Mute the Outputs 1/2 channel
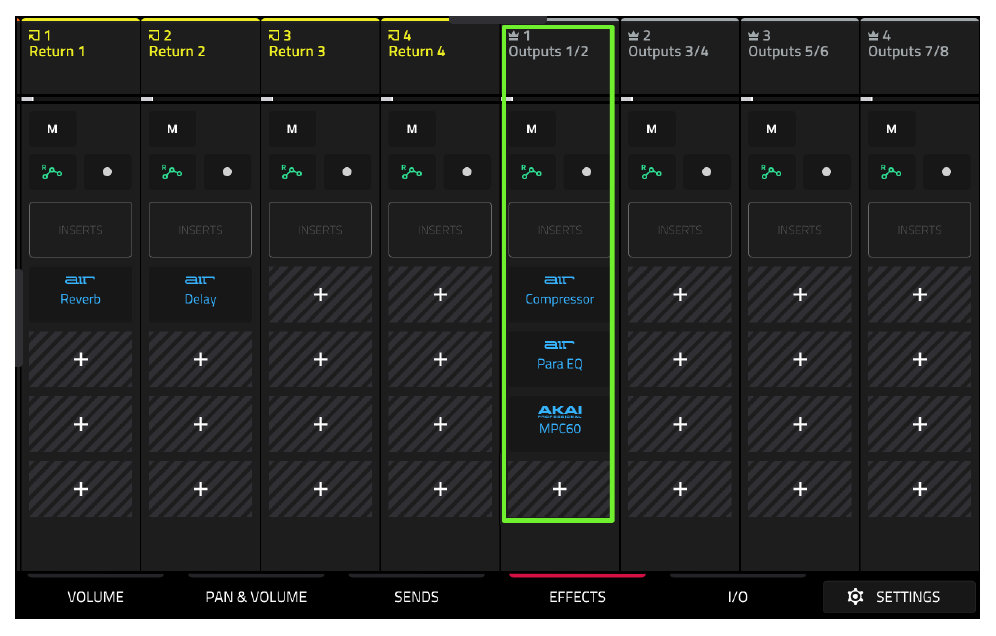996x636 pixels. click(x=532, y=129)
